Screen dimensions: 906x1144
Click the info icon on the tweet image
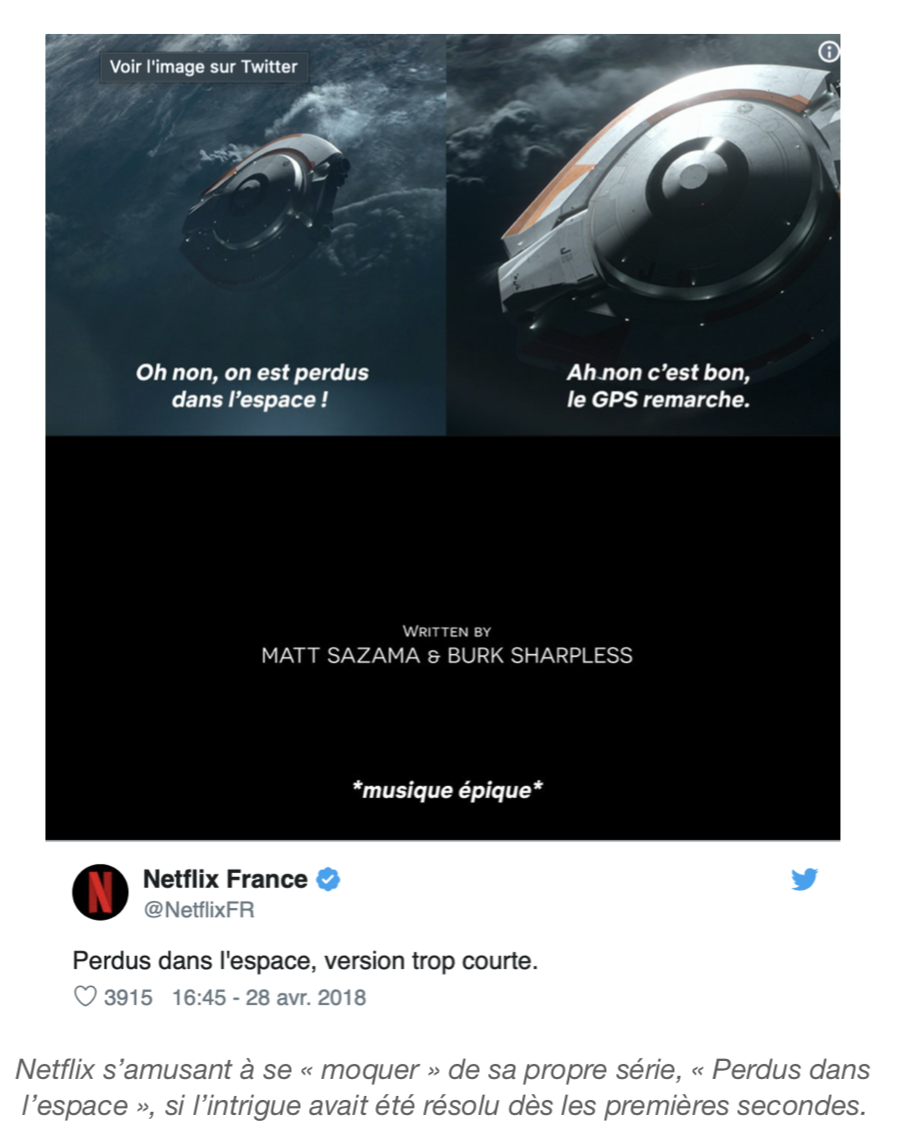coord(828,52)
